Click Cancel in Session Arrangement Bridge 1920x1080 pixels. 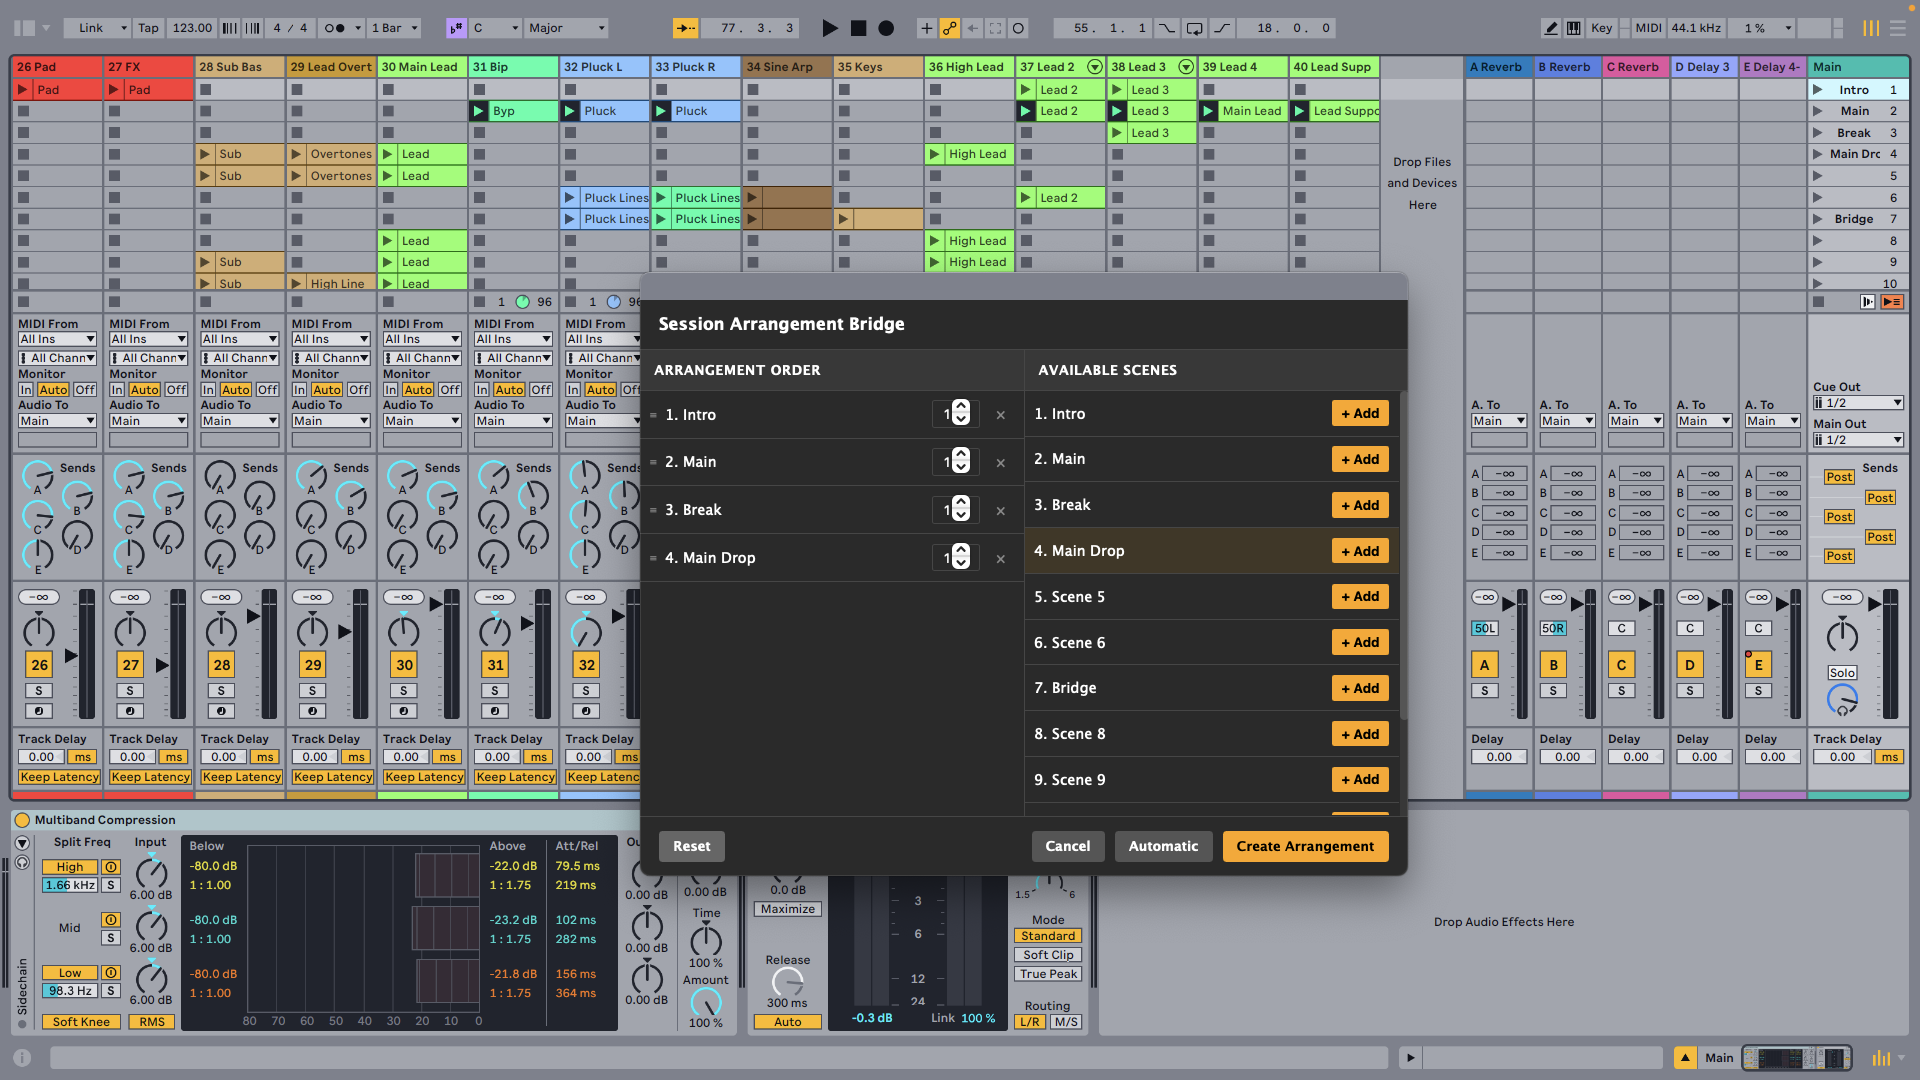click(x=1068, y=846)
